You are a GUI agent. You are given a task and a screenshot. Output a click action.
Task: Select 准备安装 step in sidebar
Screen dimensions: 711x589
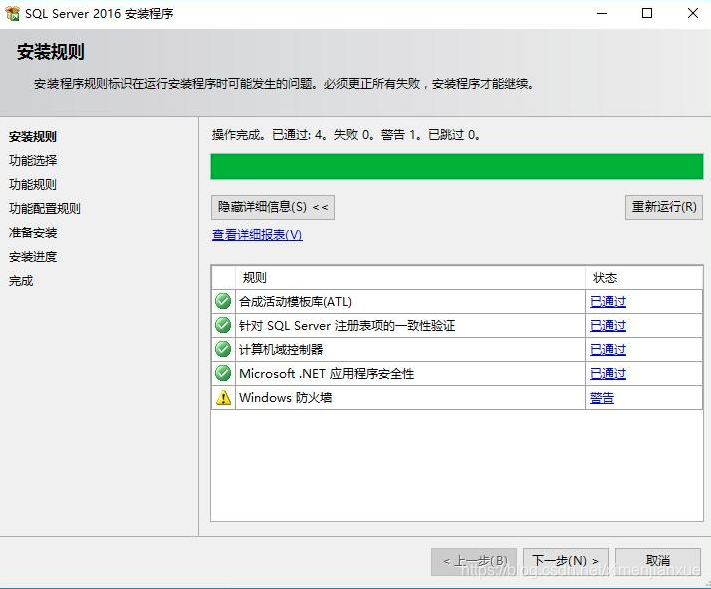click(33, 233)
